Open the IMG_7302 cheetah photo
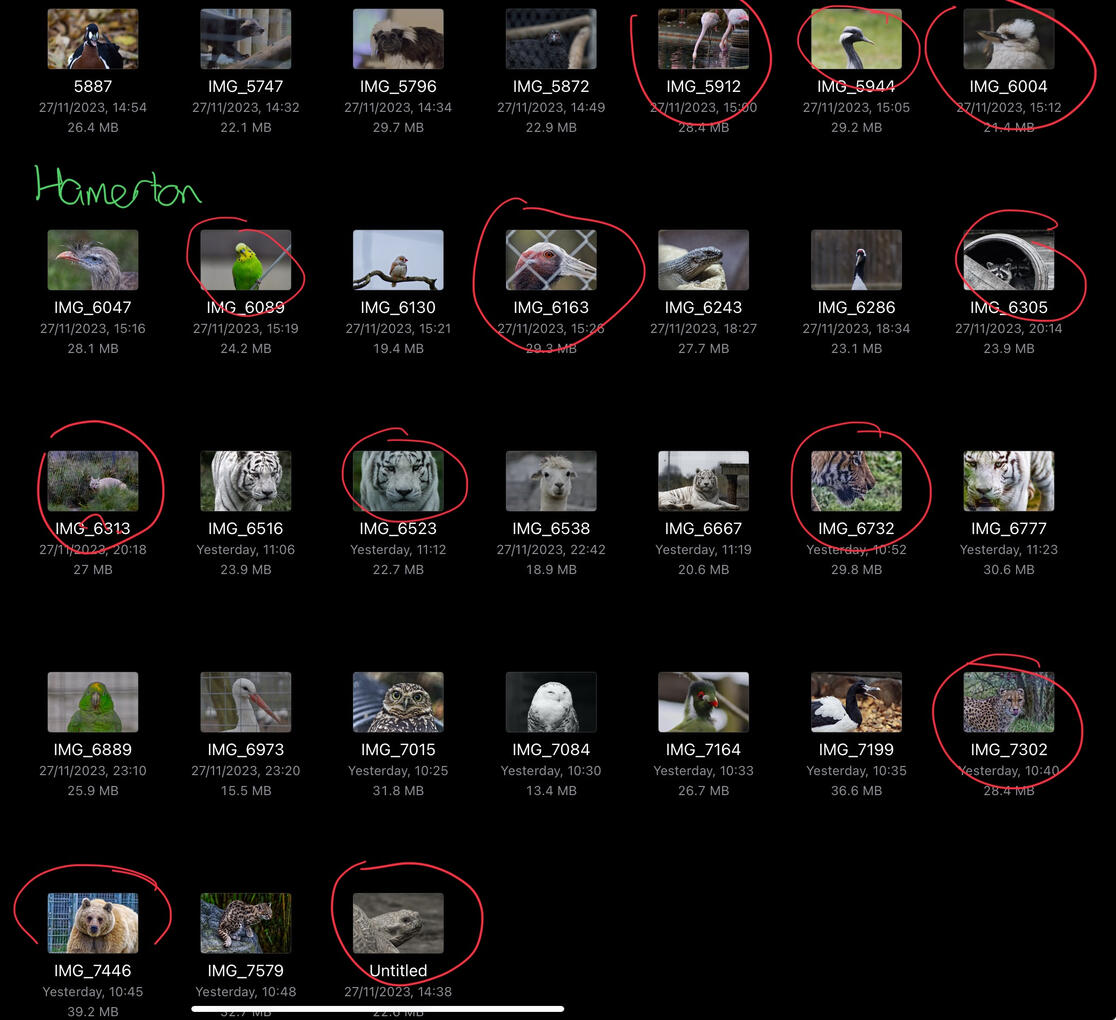This screenshot has width=1116, height=1020. (x=1008, y=702)
